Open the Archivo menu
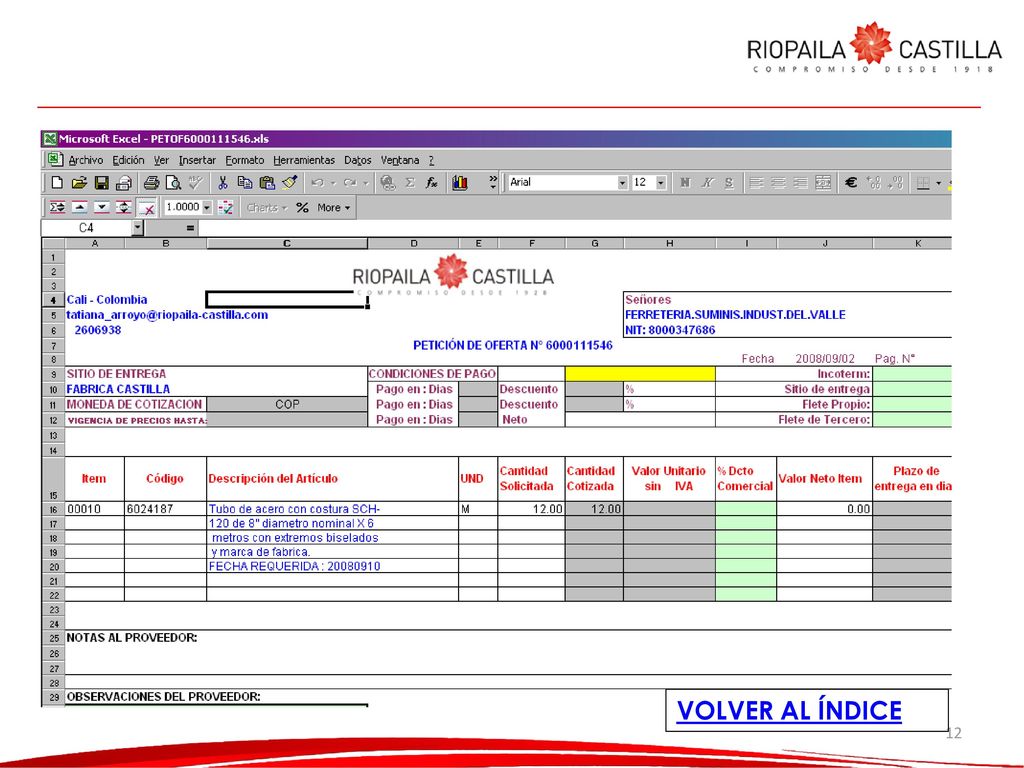This screenshot has height=768, width=1024. 86,160
